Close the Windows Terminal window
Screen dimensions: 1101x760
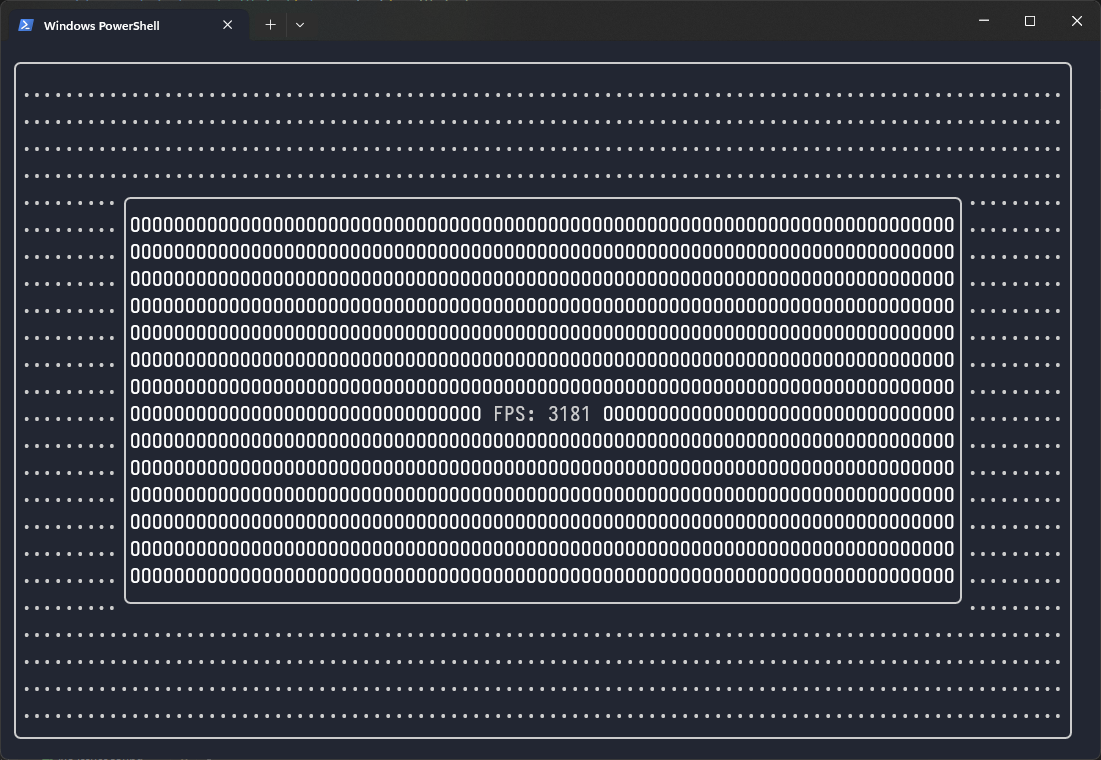click(x=1077, y=21)
